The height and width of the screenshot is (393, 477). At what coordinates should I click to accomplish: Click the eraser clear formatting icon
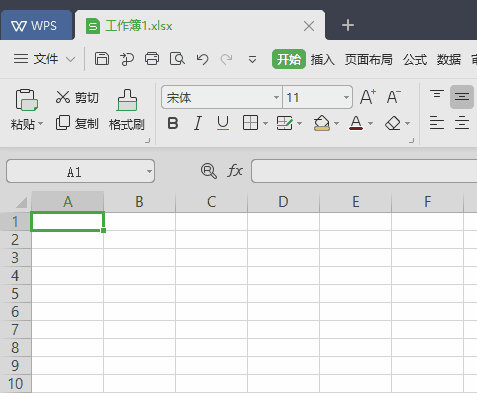pyautogui.click(x=393, y=123)
